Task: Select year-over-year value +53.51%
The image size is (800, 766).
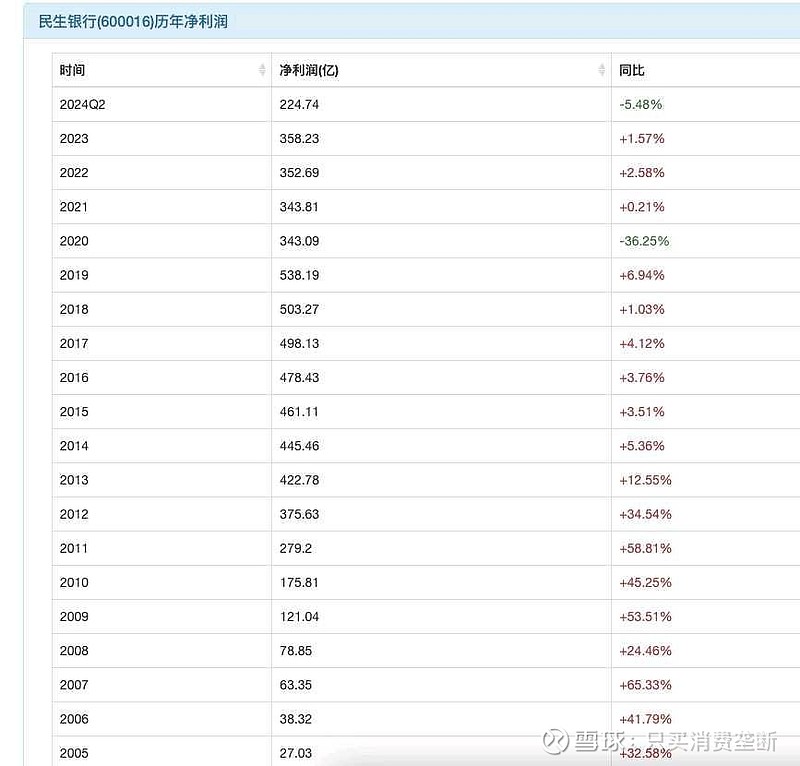Action: [645, 617]
